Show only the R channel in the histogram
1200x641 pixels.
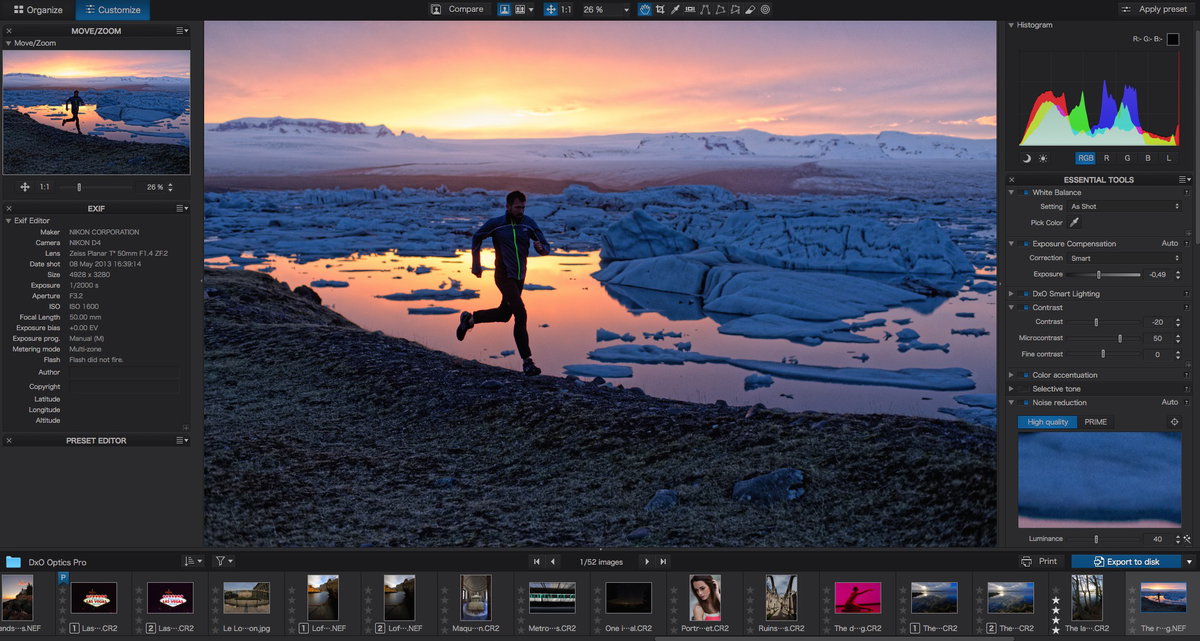[1106, 158]
